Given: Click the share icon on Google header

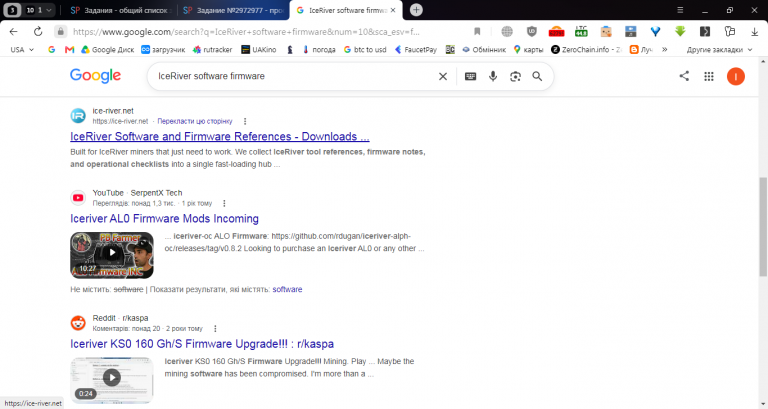Looking at the screenshot, I should [x=684, y=76].
